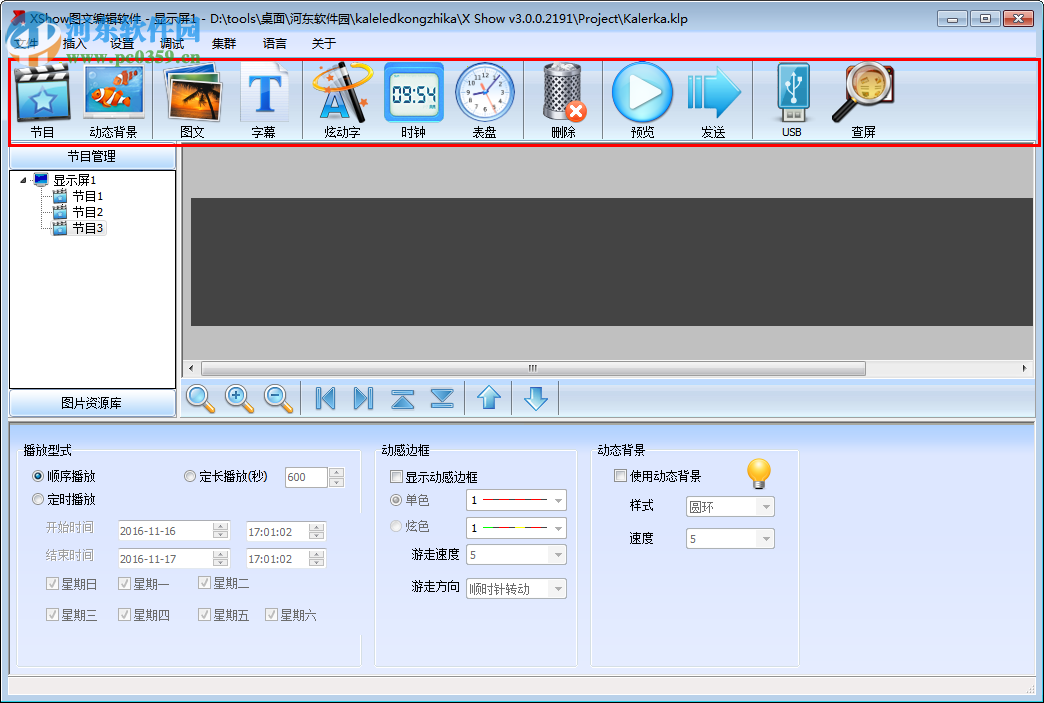
Task: Switch to the 图片资源库 panel
Action: 91,403
